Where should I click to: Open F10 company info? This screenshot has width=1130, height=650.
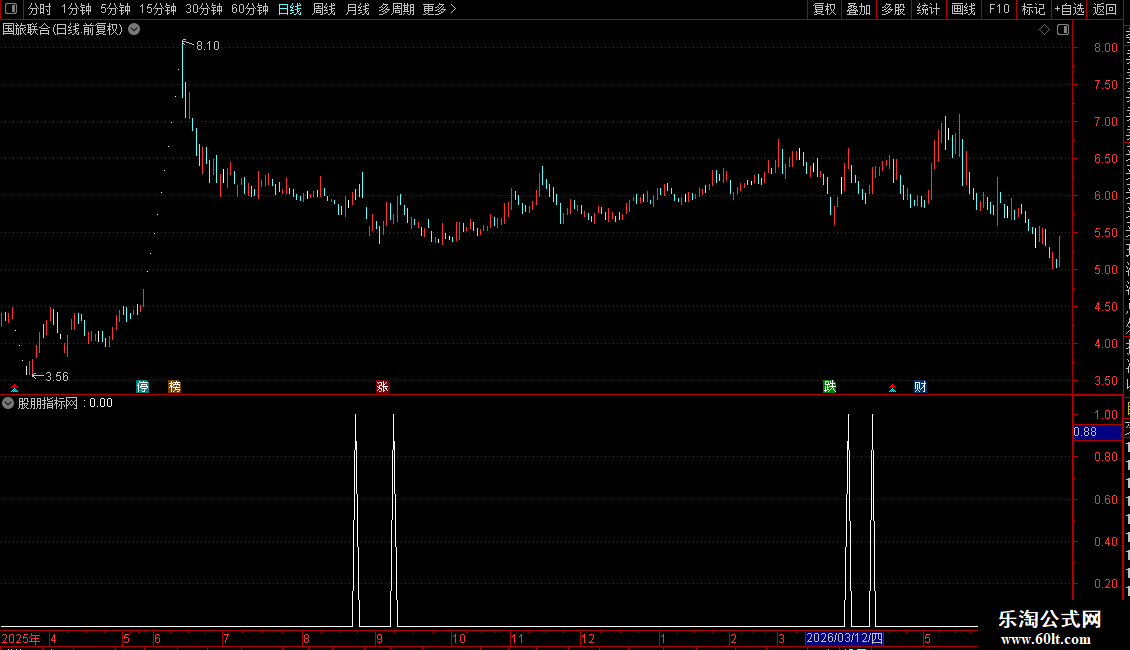tap(999, 9)
